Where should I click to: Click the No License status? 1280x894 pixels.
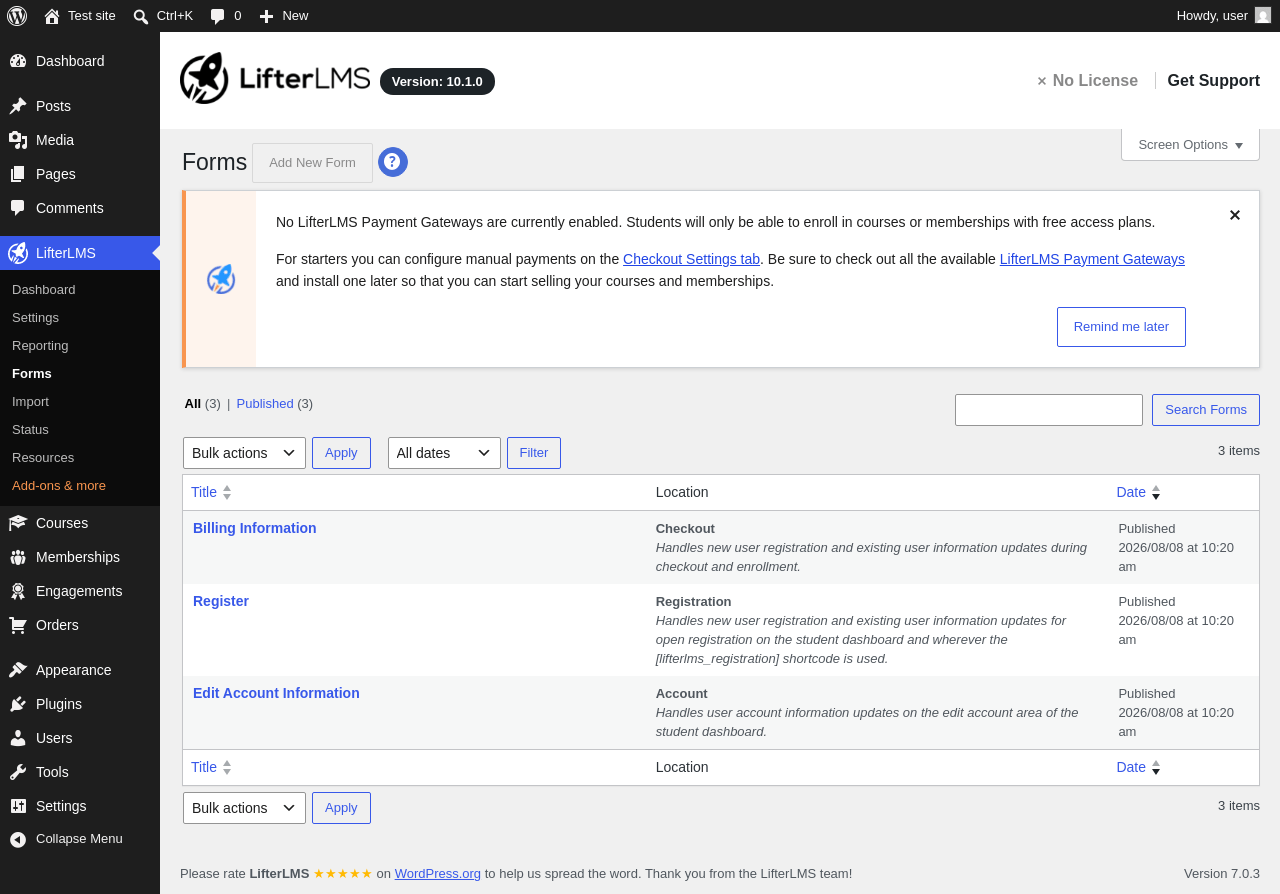coord(1087,81)
